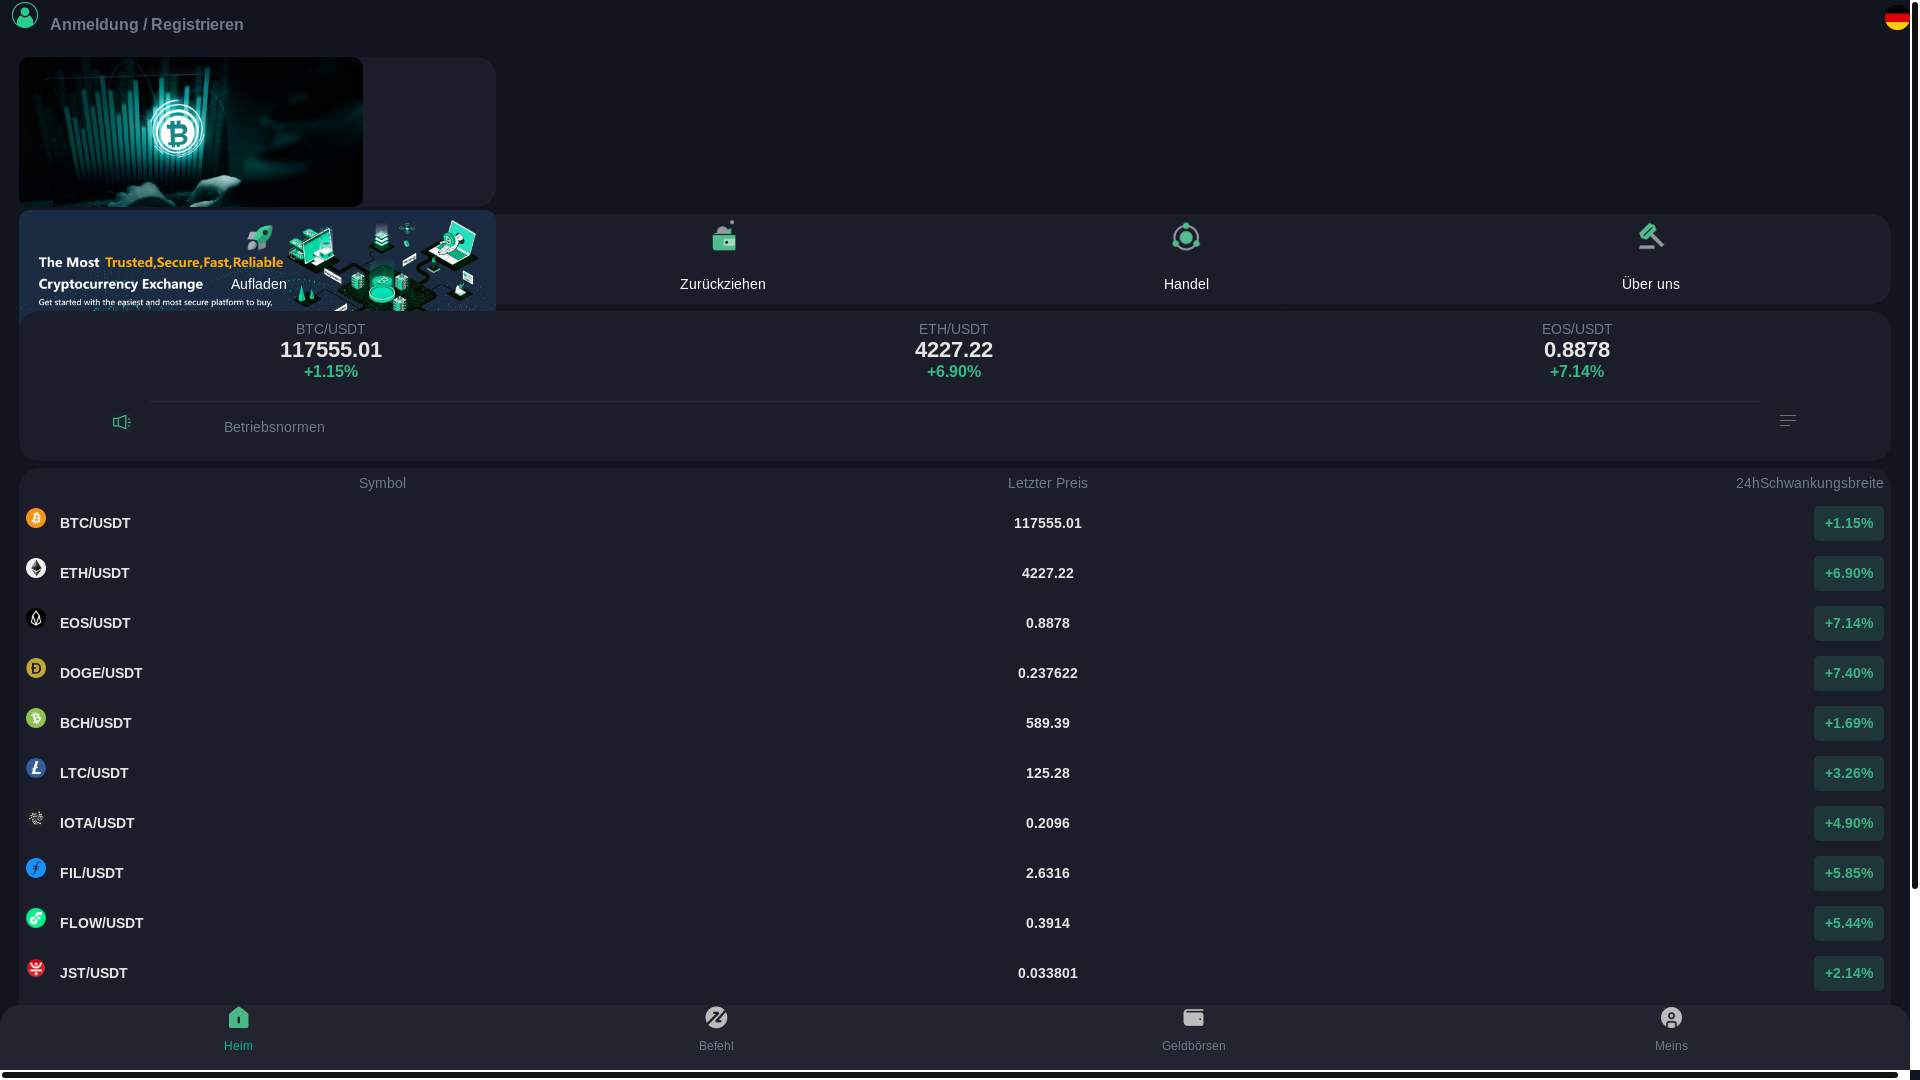Switch to Geldbörsen wallets tab

1194,1030
